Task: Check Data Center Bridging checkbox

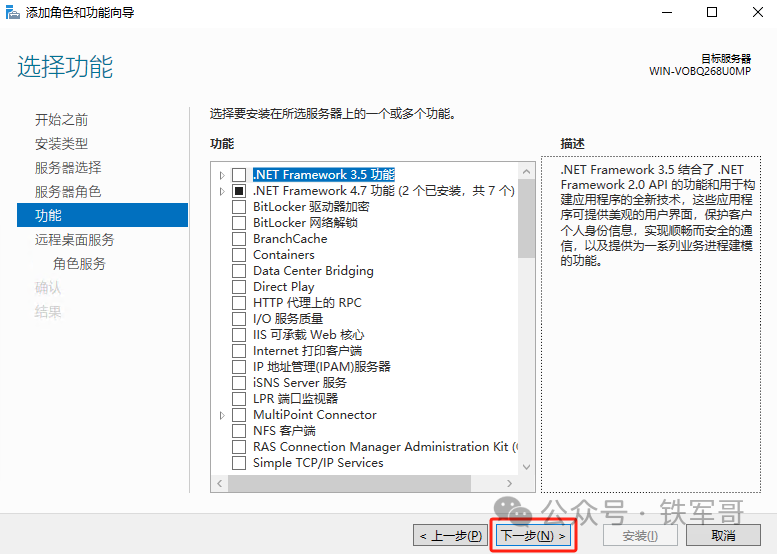Action: tap(239, 271)
